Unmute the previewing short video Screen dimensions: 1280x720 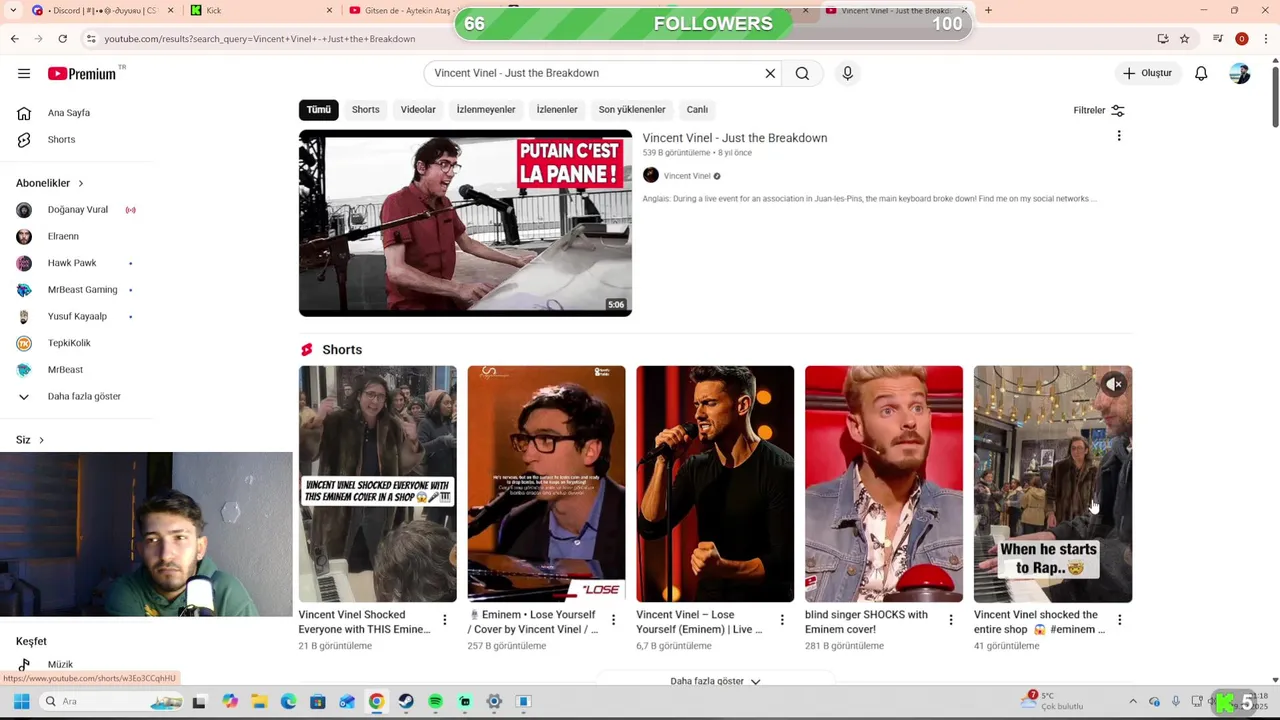[x=1114, y=384]
